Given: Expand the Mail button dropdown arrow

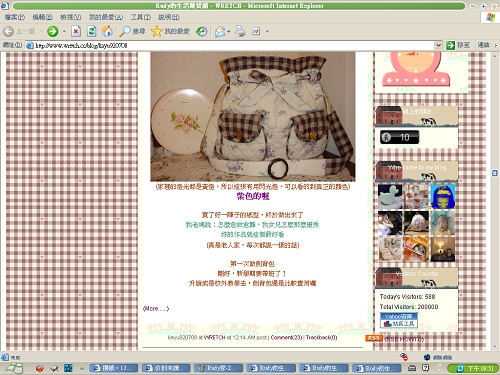Looking at the screenshot, I should 229,32.
